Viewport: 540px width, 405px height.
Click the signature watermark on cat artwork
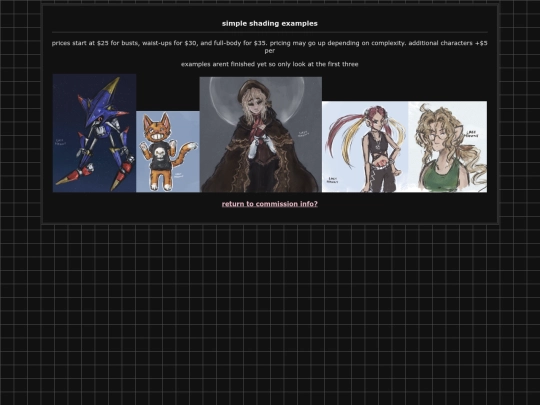pos(178,175)
